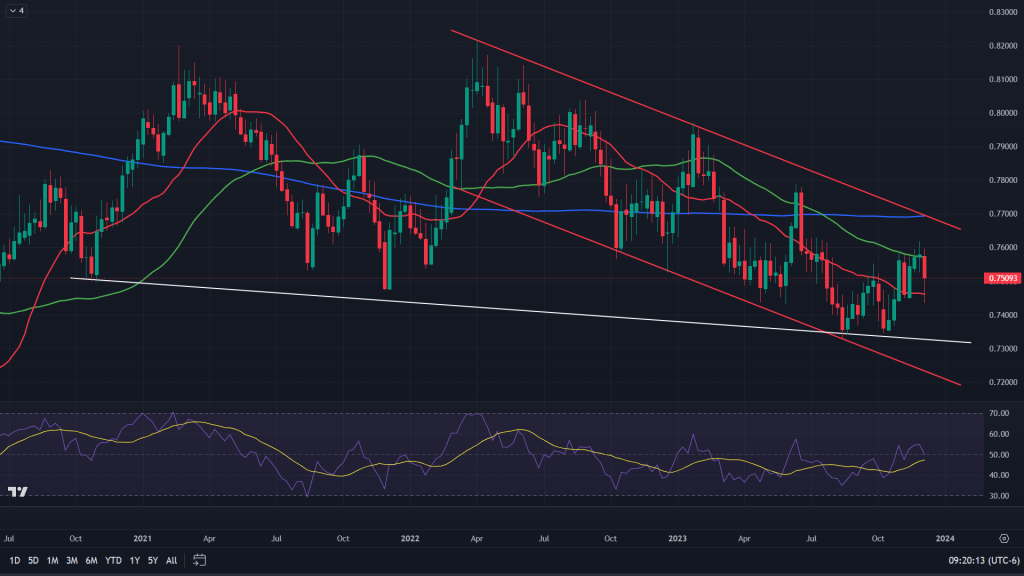This screenshot has height=576, width=1024.
Task: Show All available chart history
Action: click(x=171, y=560)
